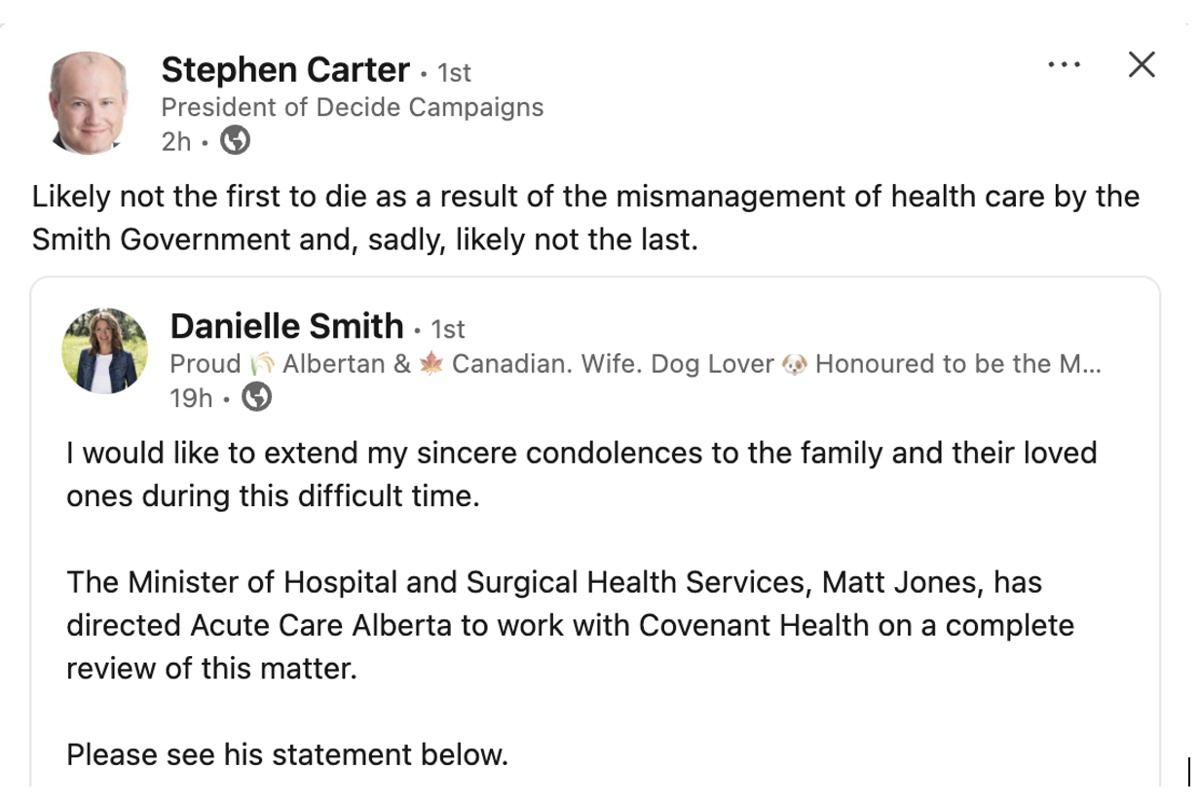Click the globe visibility icon on Stephen Carter's post
Image resolution: width=1200 pixels, height=806 pixels.
coord(235,142)
